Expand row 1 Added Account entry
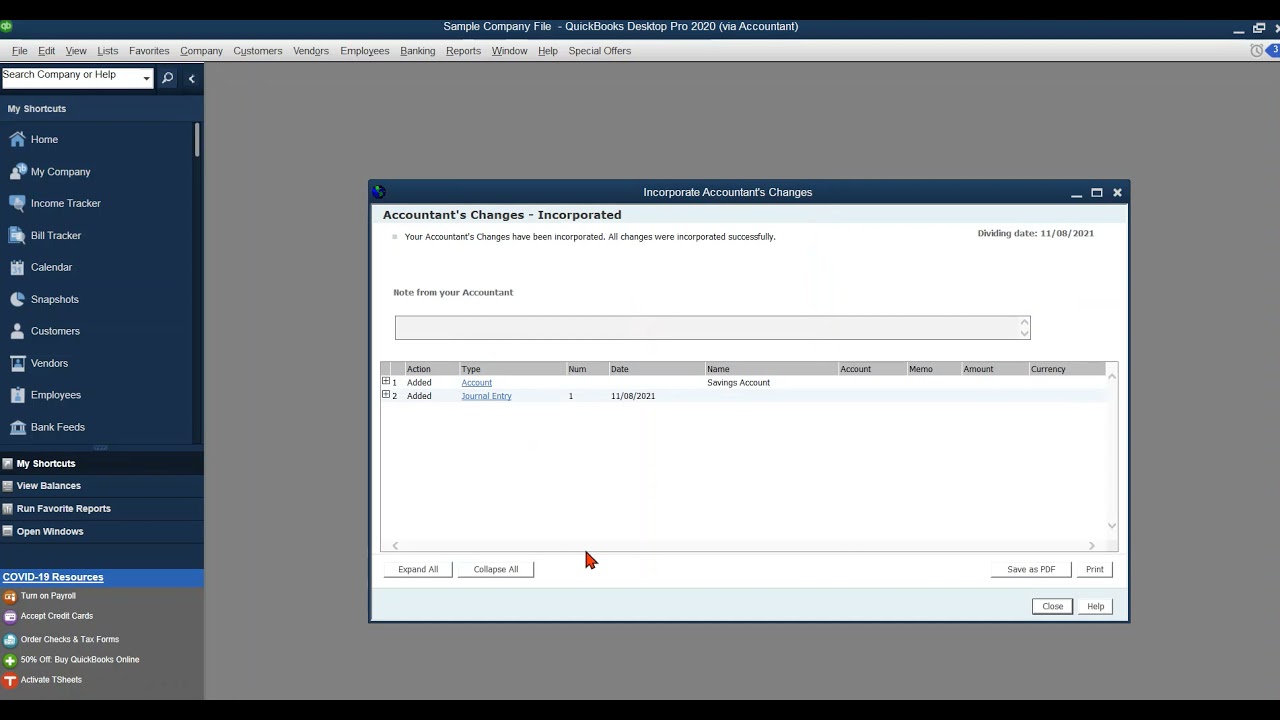The height and width of the screenshot is (720, 1280). [385, 381]
